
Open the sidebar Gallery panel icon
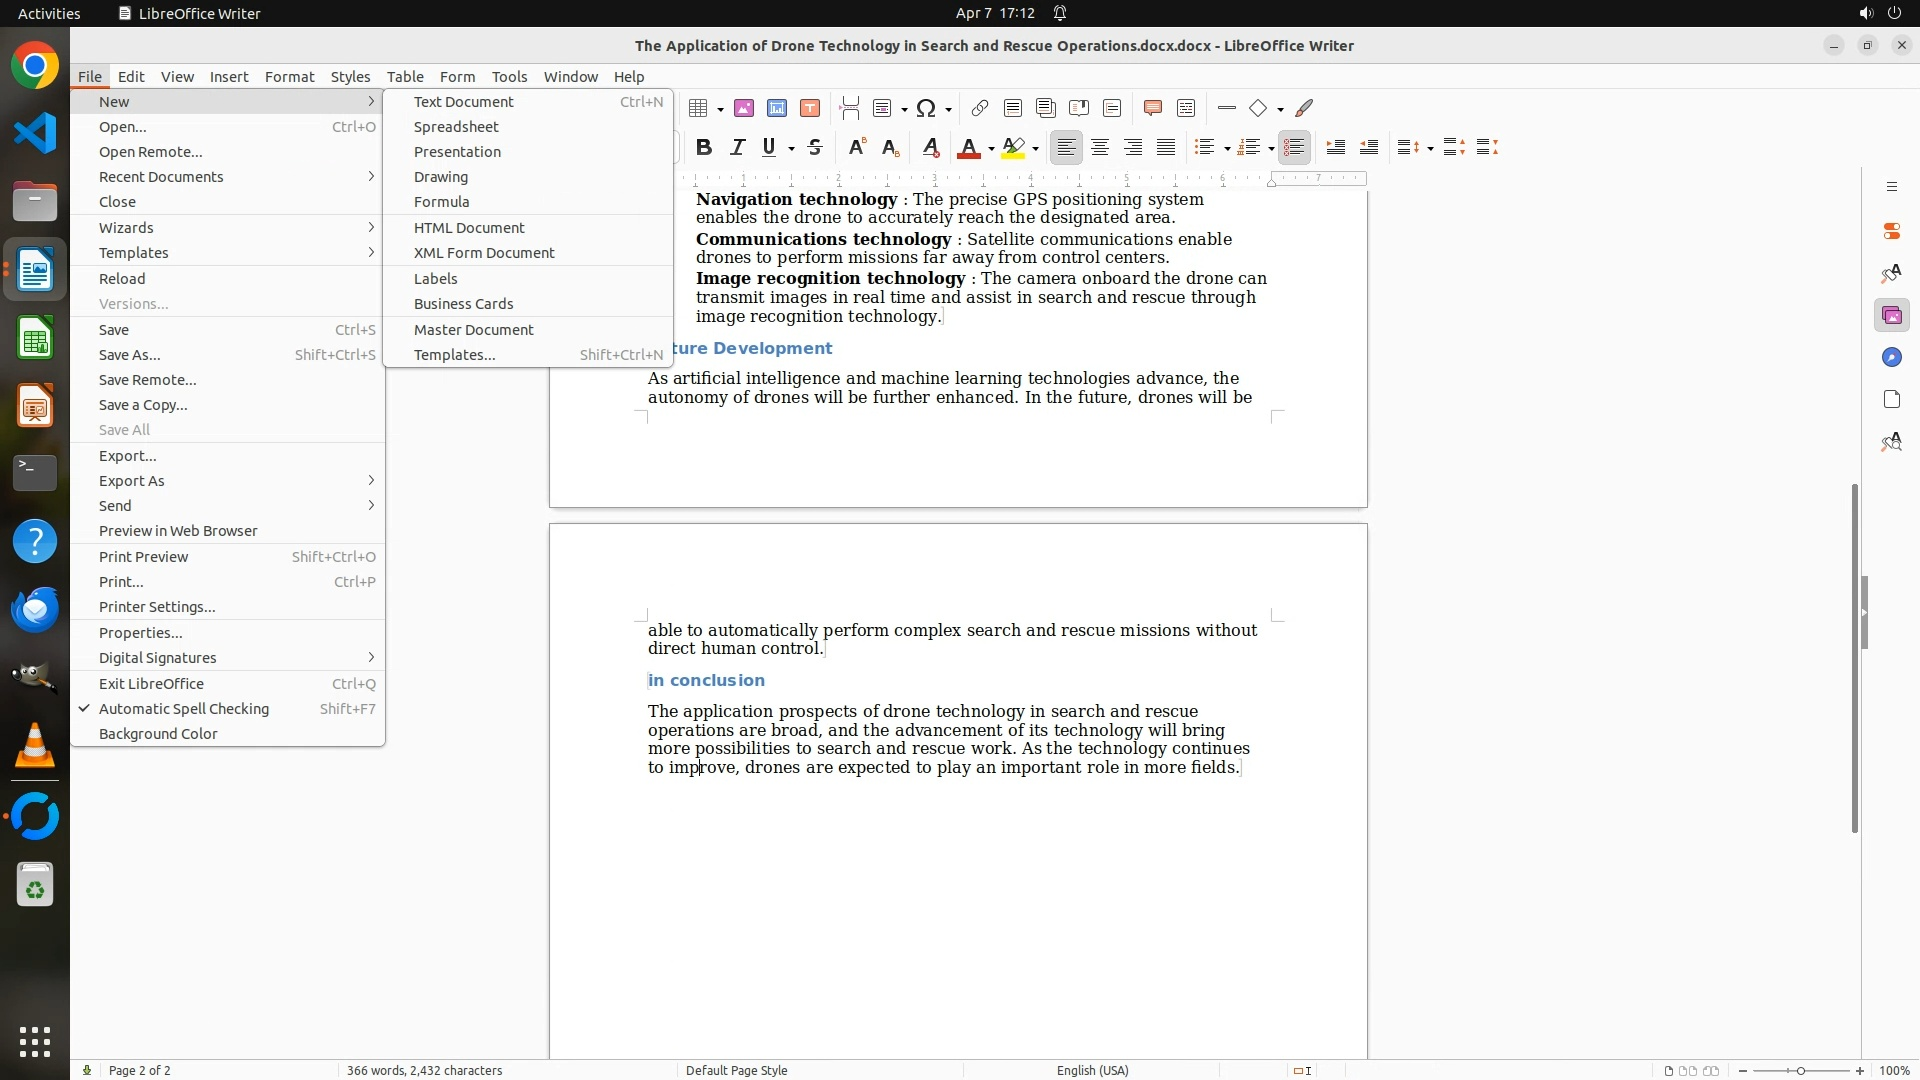click(x=1891, y=316)
